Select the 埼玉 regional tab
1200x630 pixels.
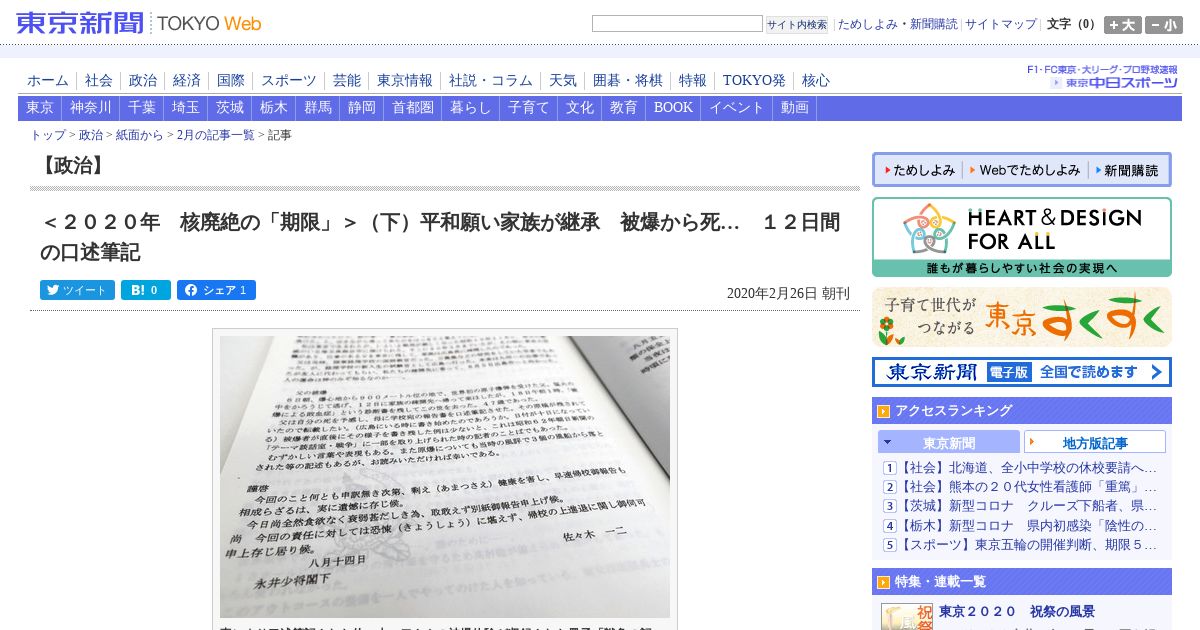186,108
